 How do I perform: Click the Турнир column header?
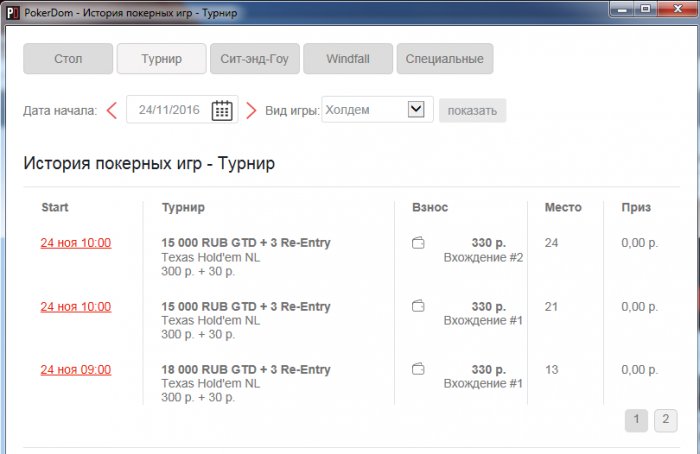183,207
